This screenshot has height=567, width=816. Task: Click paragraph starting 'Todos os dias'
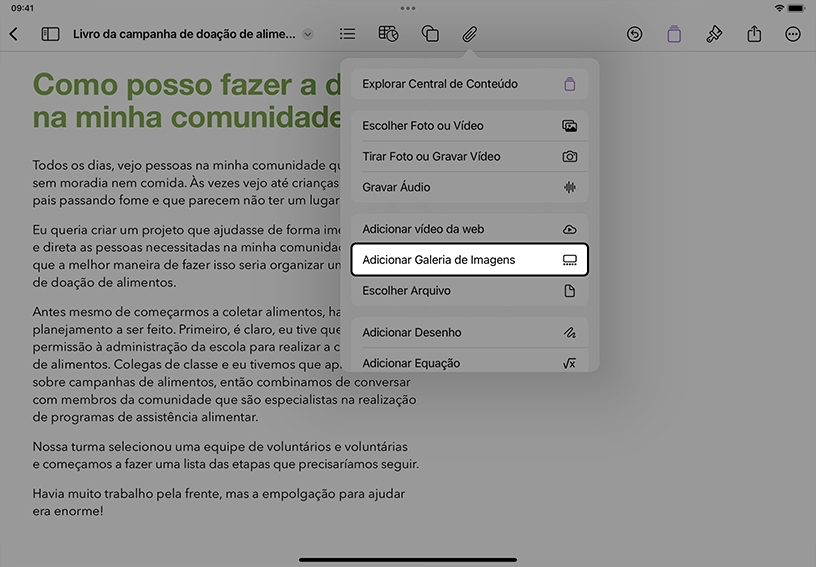pyautogui.click(x=186, y=183)
